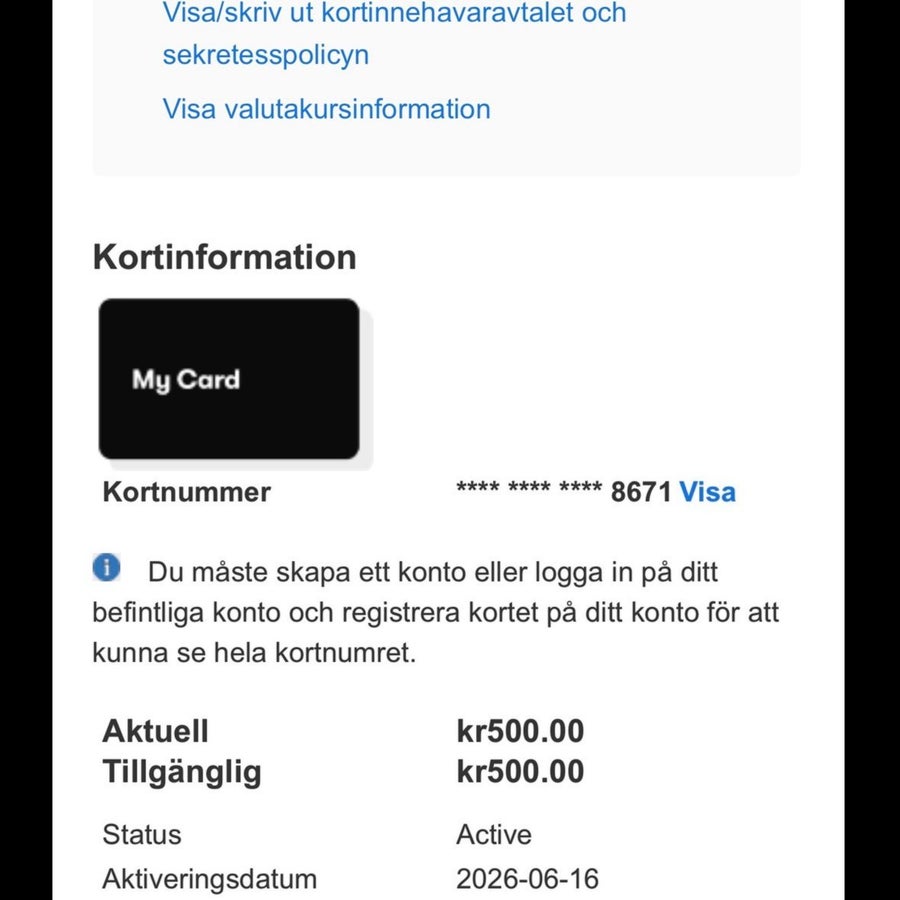Image resolution: width=900 pixels, height=900 pixels.
Task: Click the Tillgänglig label
Action: coord(182,772)
